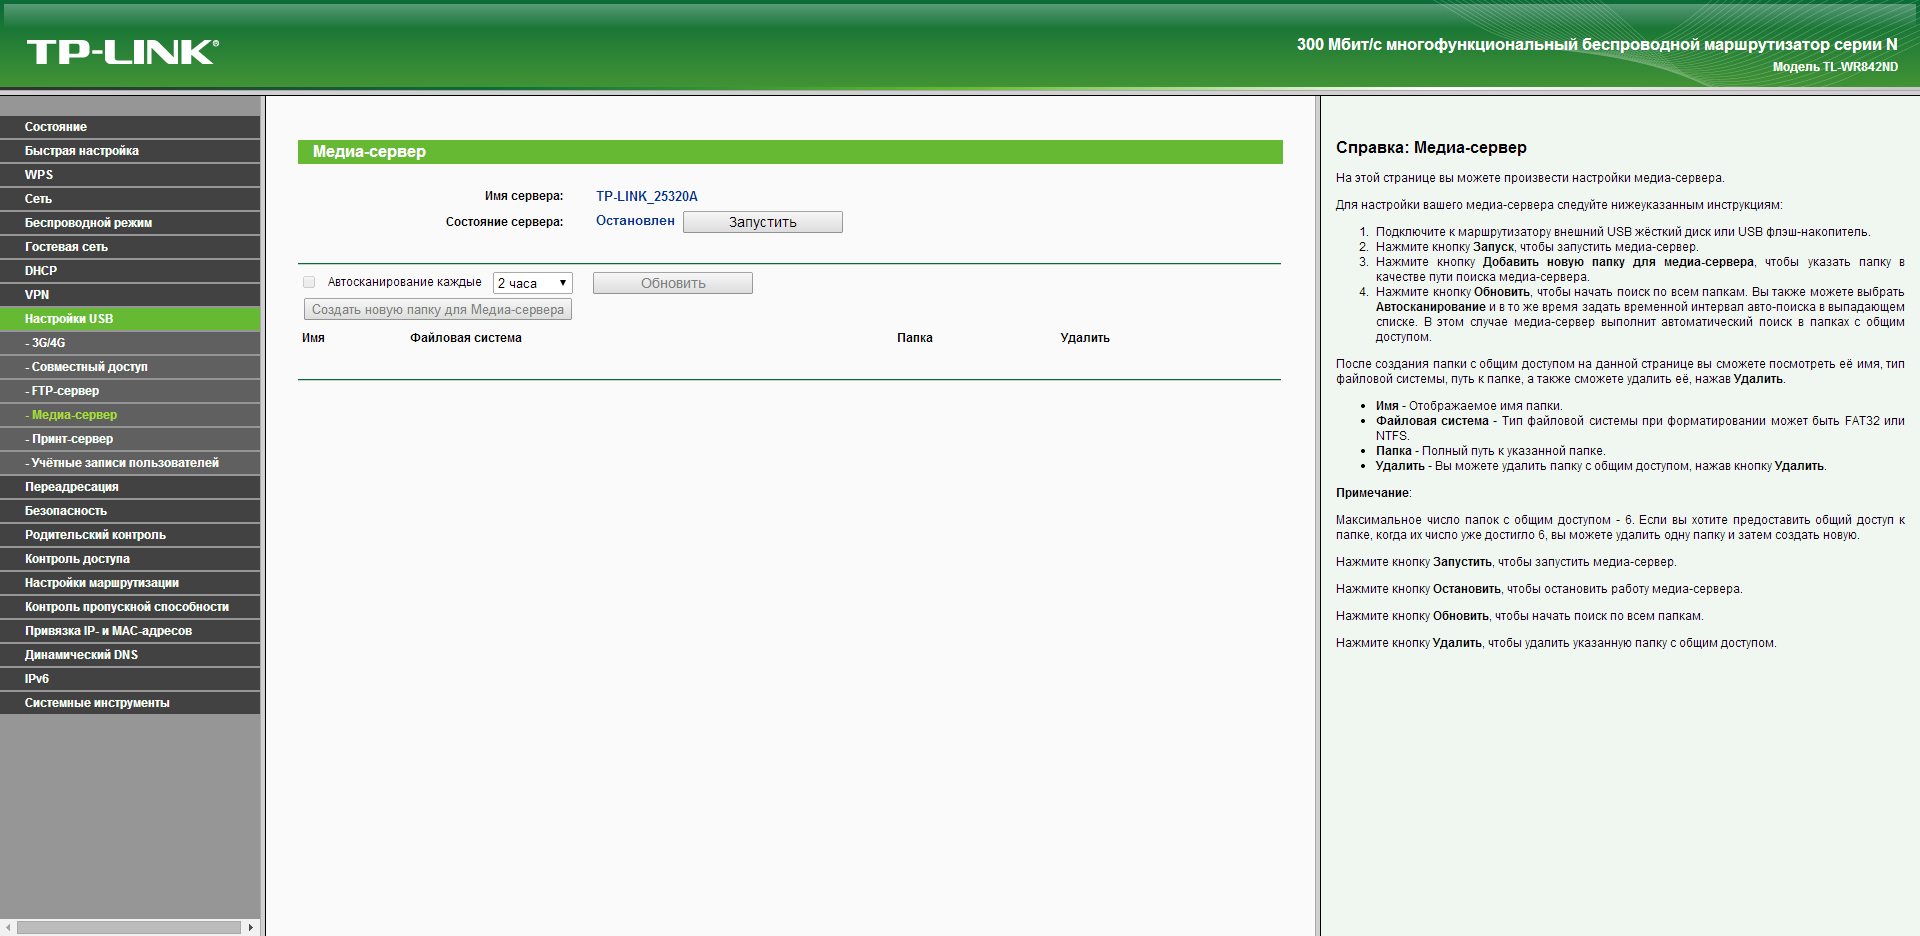Open the Состояние menu item
Screen dimensions: 1920x936
[130, 127]
